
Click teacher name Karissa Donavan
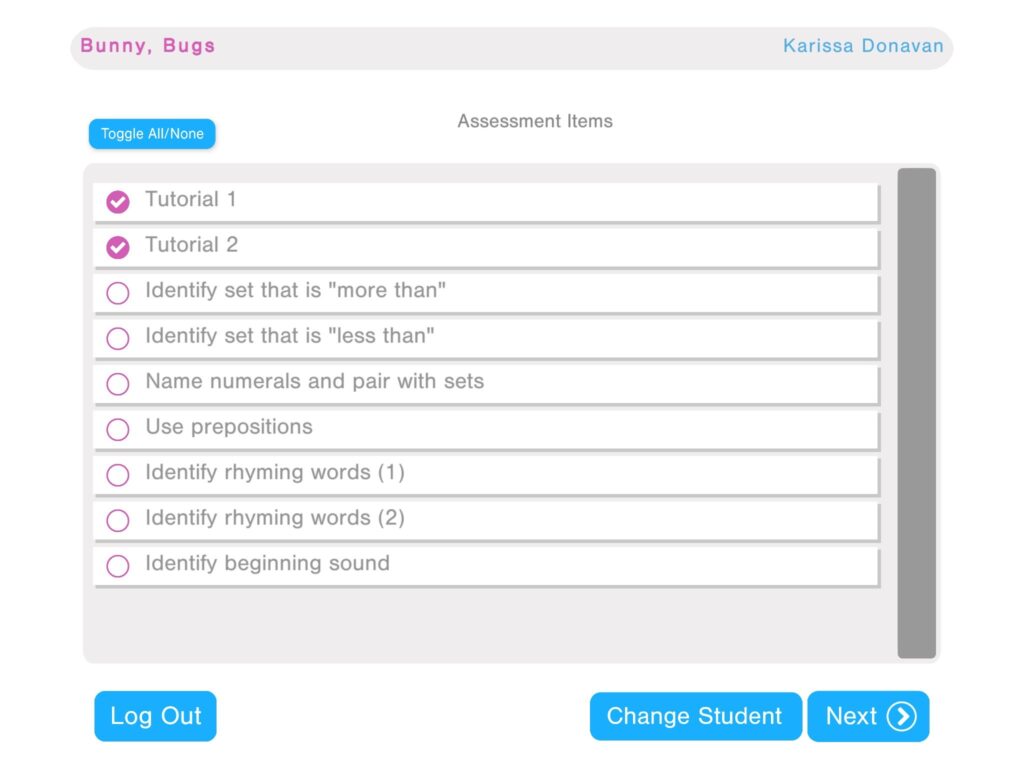pos(863,46)
